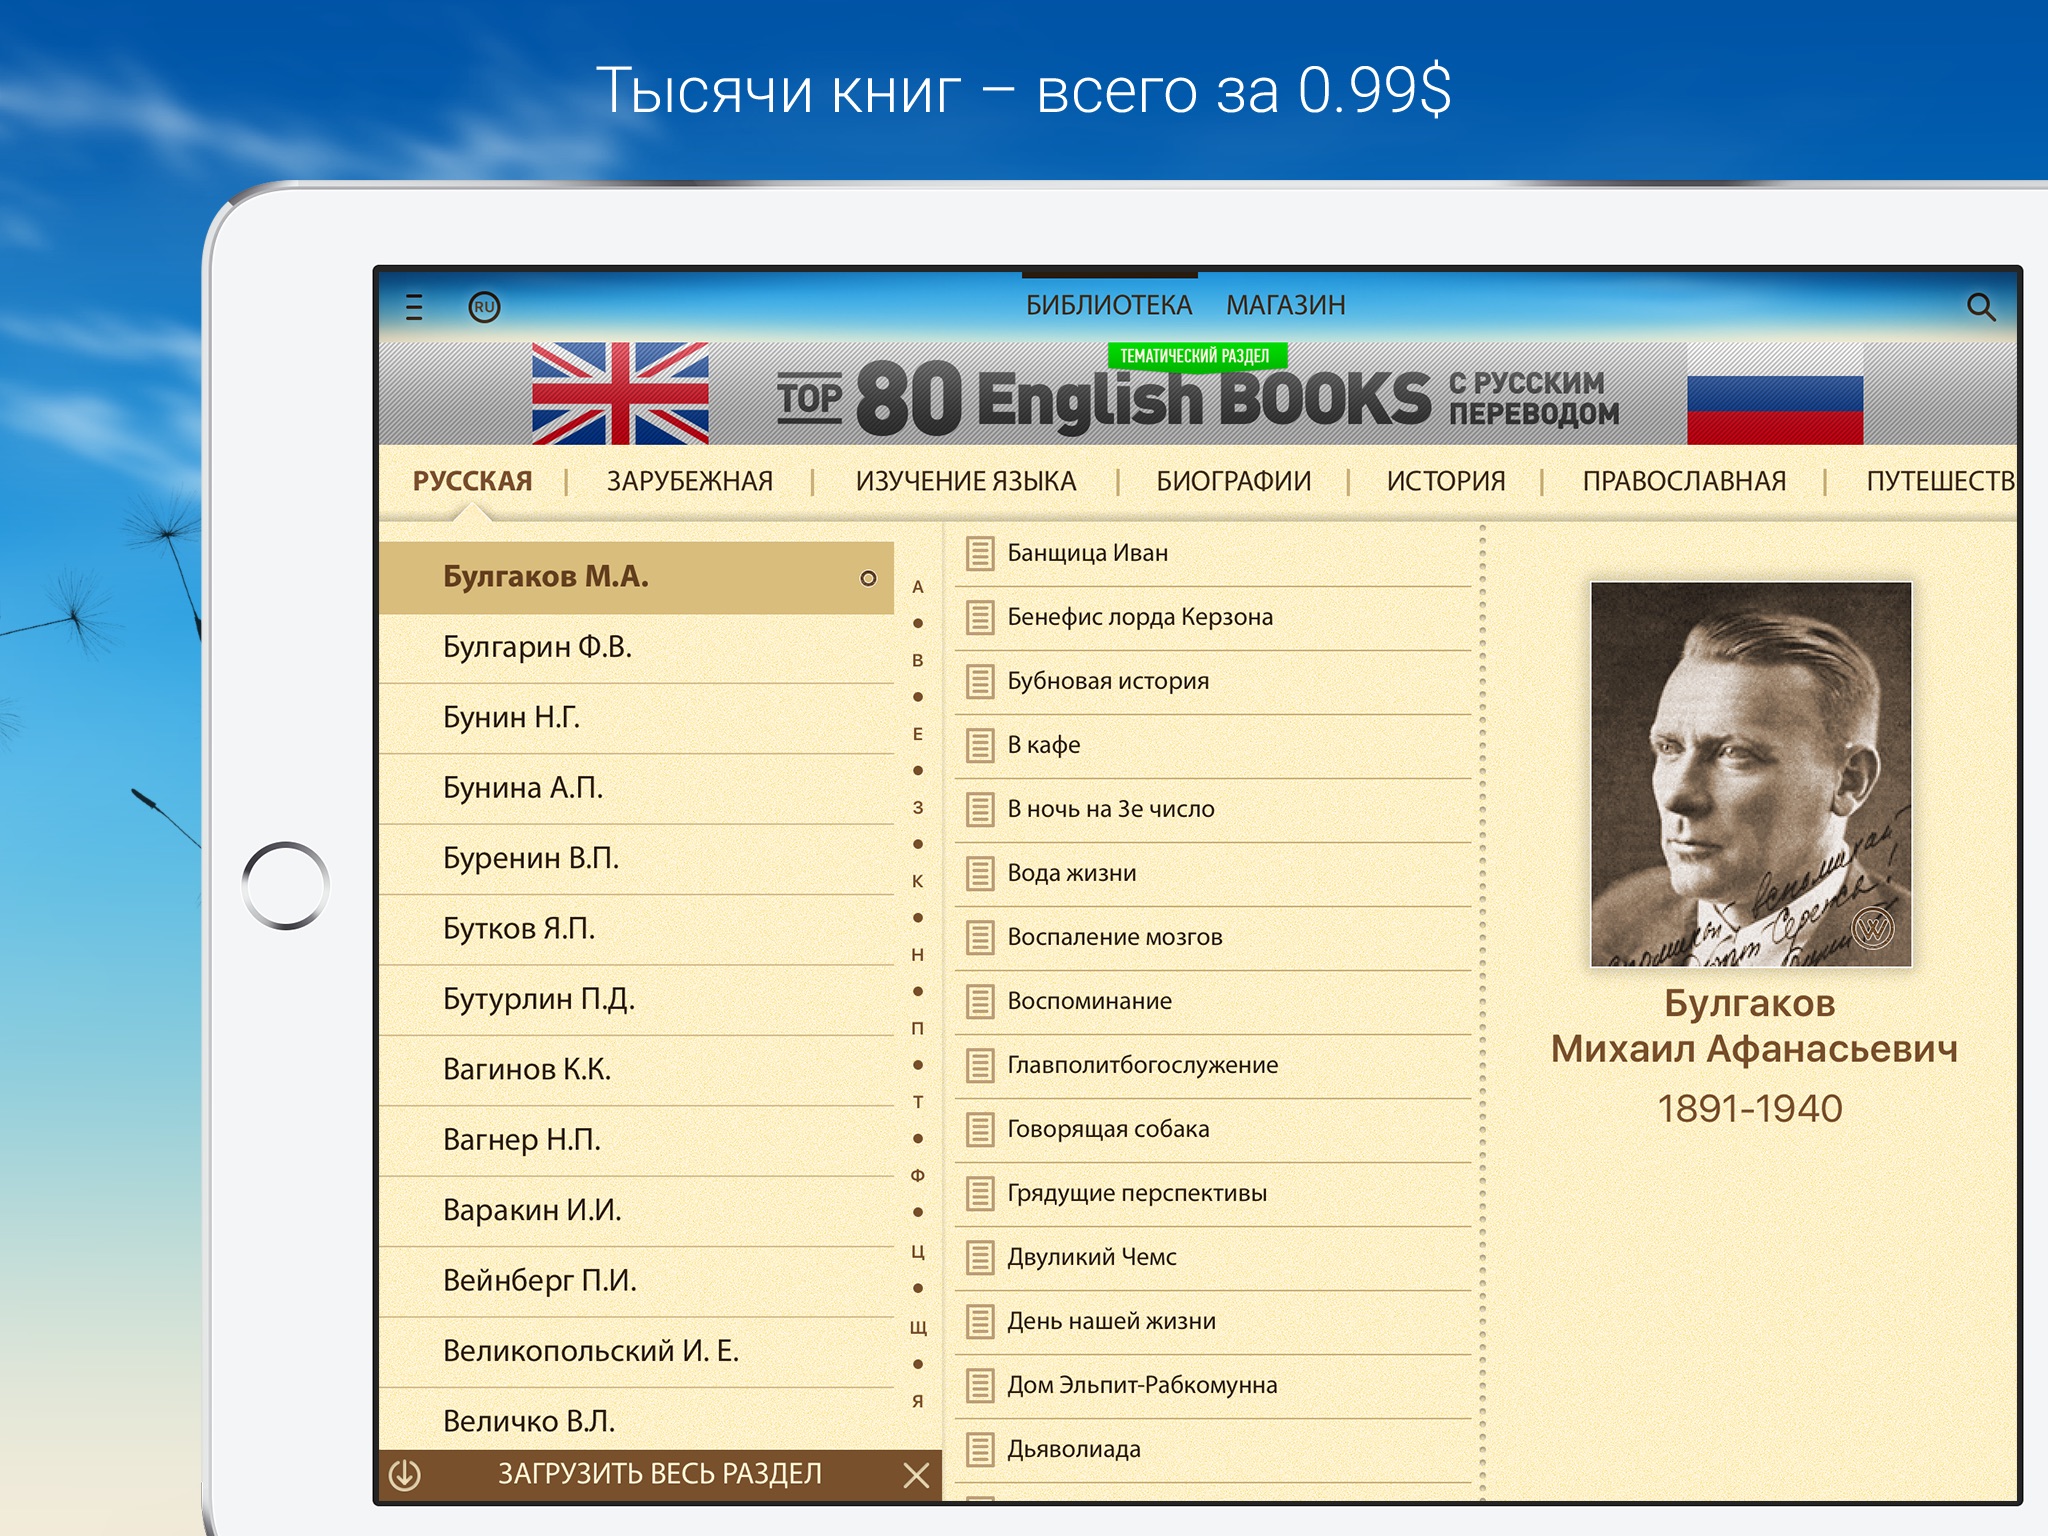Screen dimensions: 2048x1536
Task: Select the ЗАРУБЕЖНАЯ category
Action: click(x=689, y=482)
